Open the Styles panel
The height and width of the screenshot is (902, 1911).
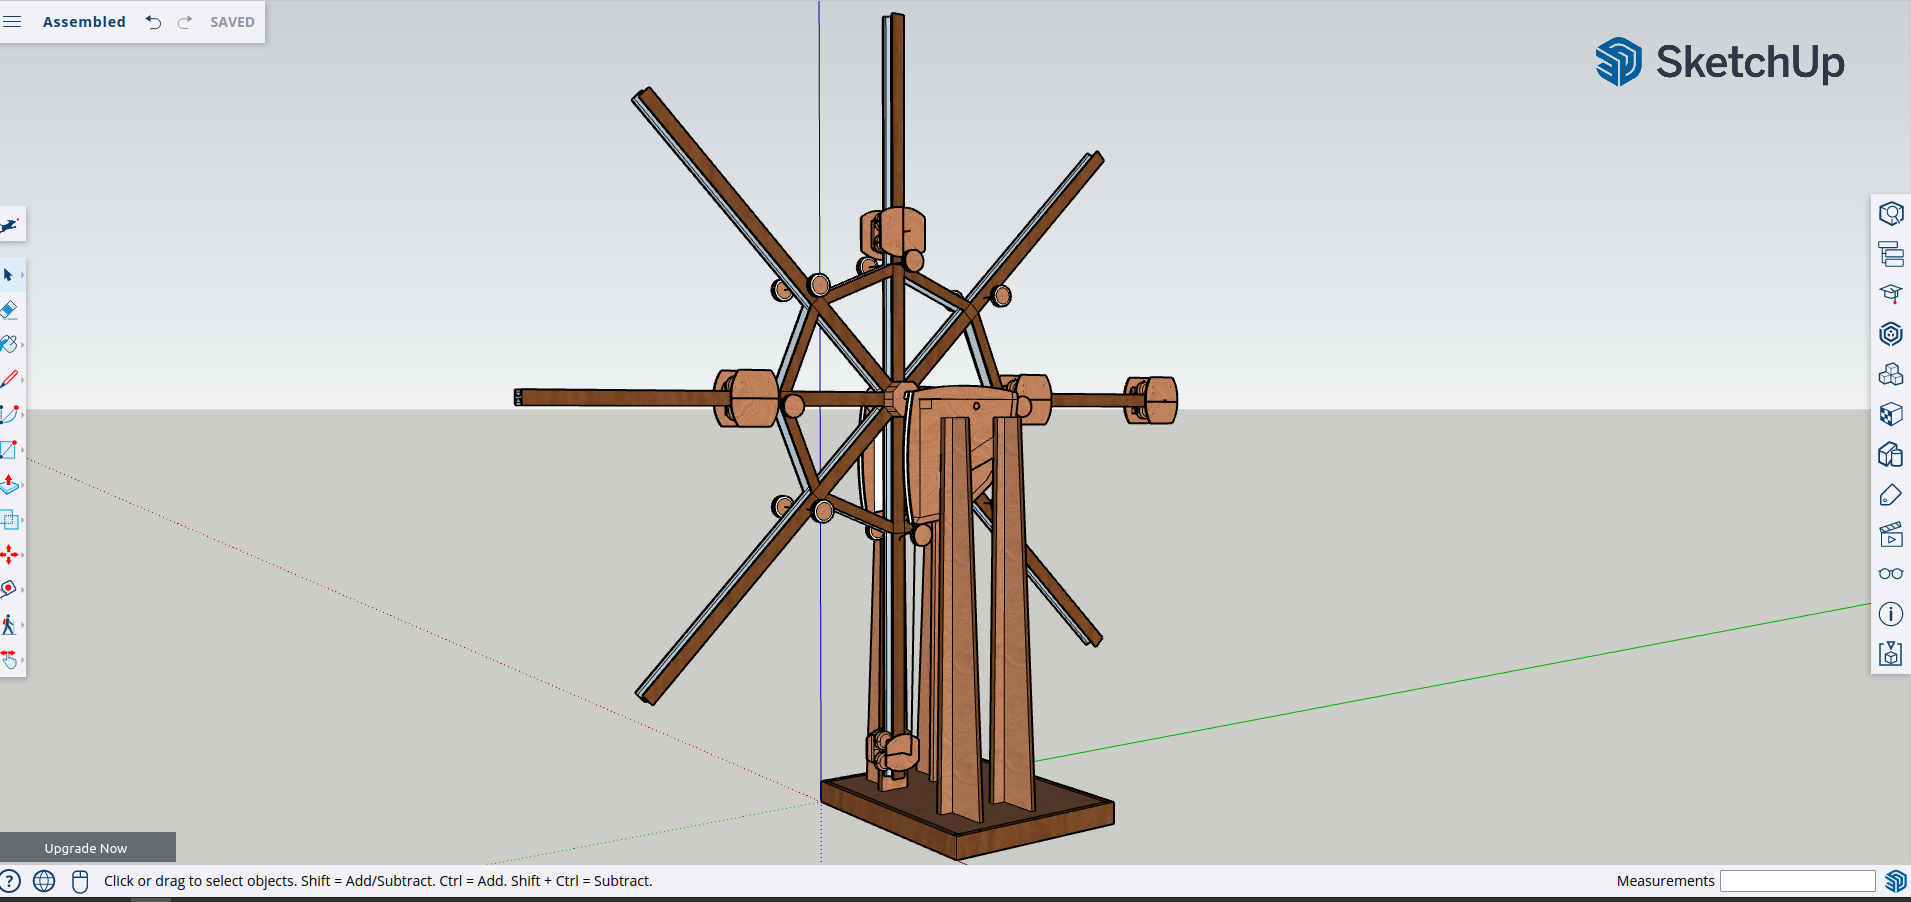[1890, 454]
